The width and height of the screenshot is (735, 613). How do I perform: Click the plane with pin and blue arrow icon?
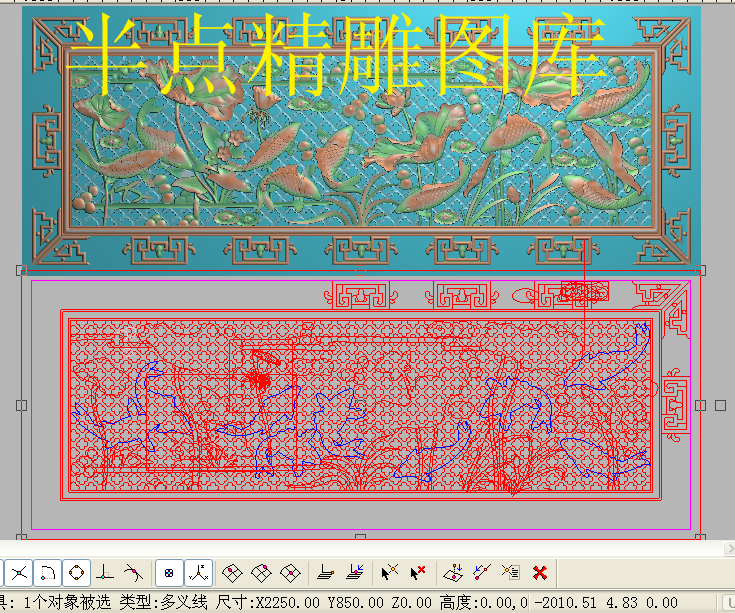click(x=453, y=573)
